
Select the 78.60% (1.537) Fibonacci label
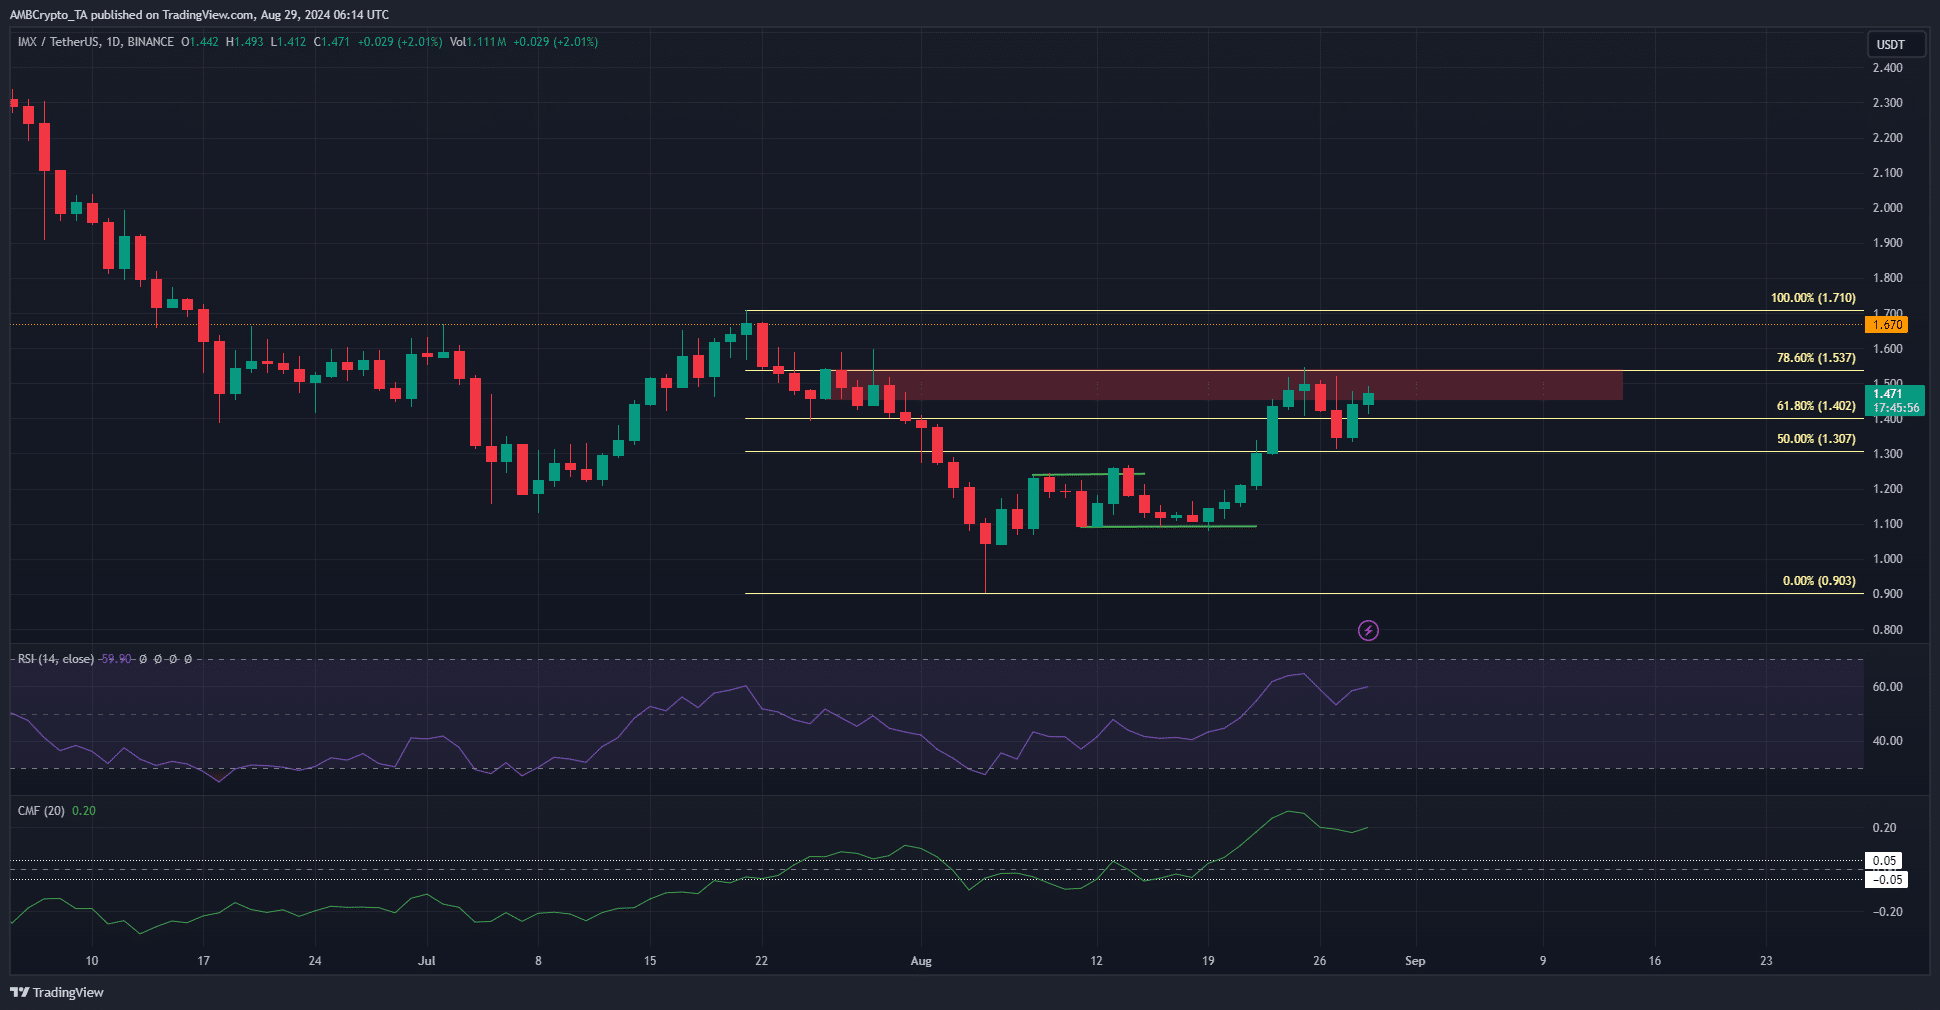1816,358
